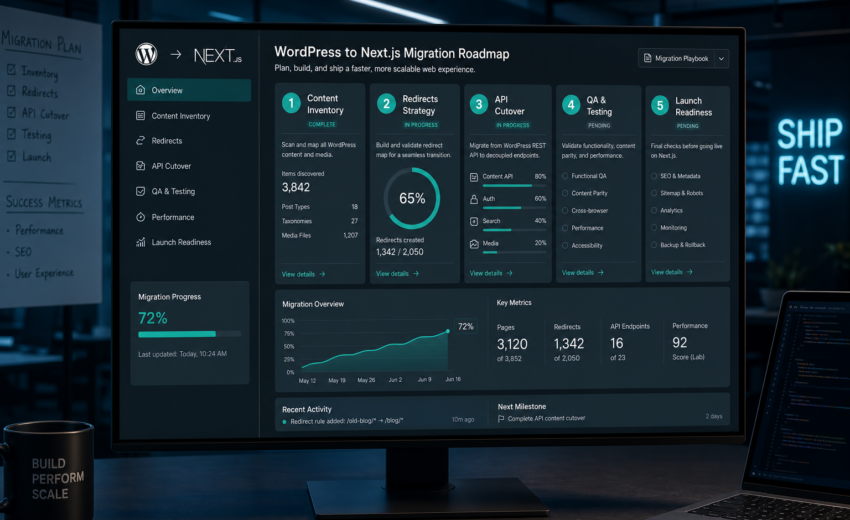Click the Items discovered 3,842 value
This screenshot has height=520, width=850.
click(296, 187)
